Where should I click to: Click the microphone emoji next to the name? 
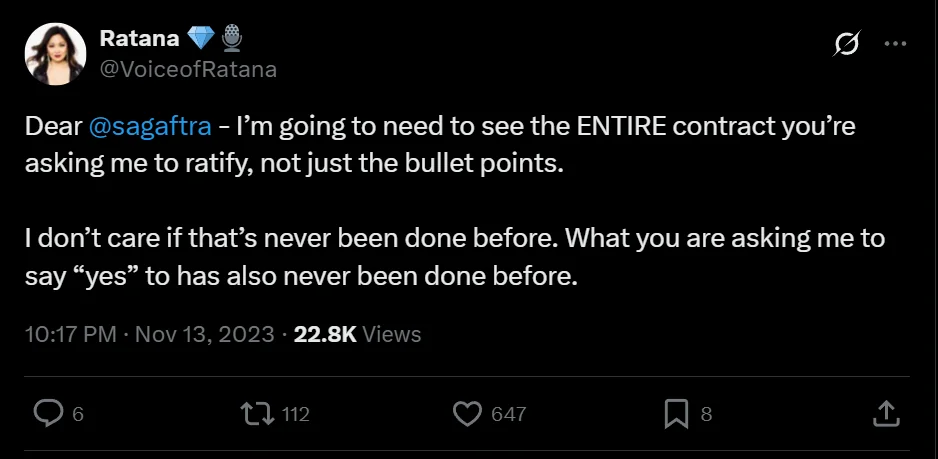coord(232,39)
